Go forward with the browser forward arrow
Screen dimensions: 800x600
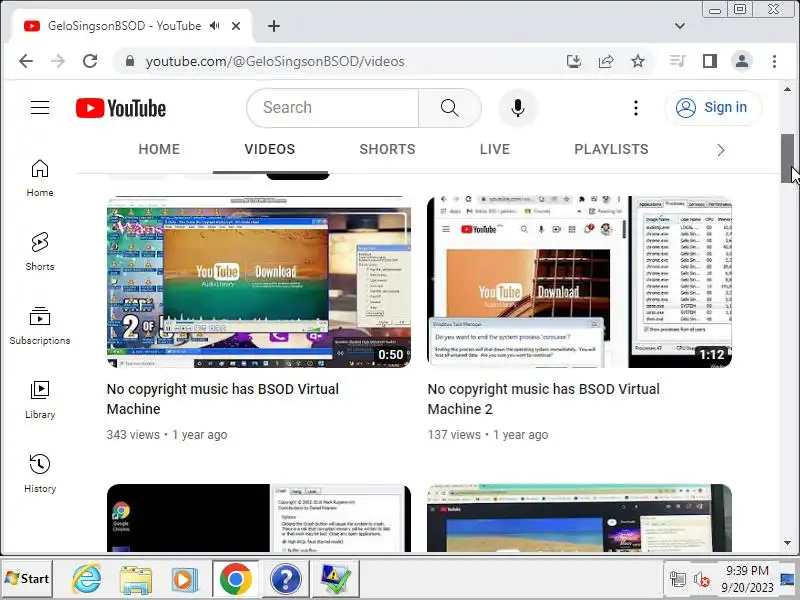[58, 61]
